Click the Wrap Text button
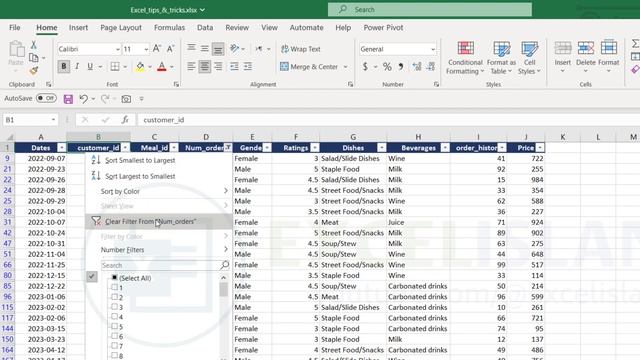This screenshot has width=640, height=360. [301, 49]
